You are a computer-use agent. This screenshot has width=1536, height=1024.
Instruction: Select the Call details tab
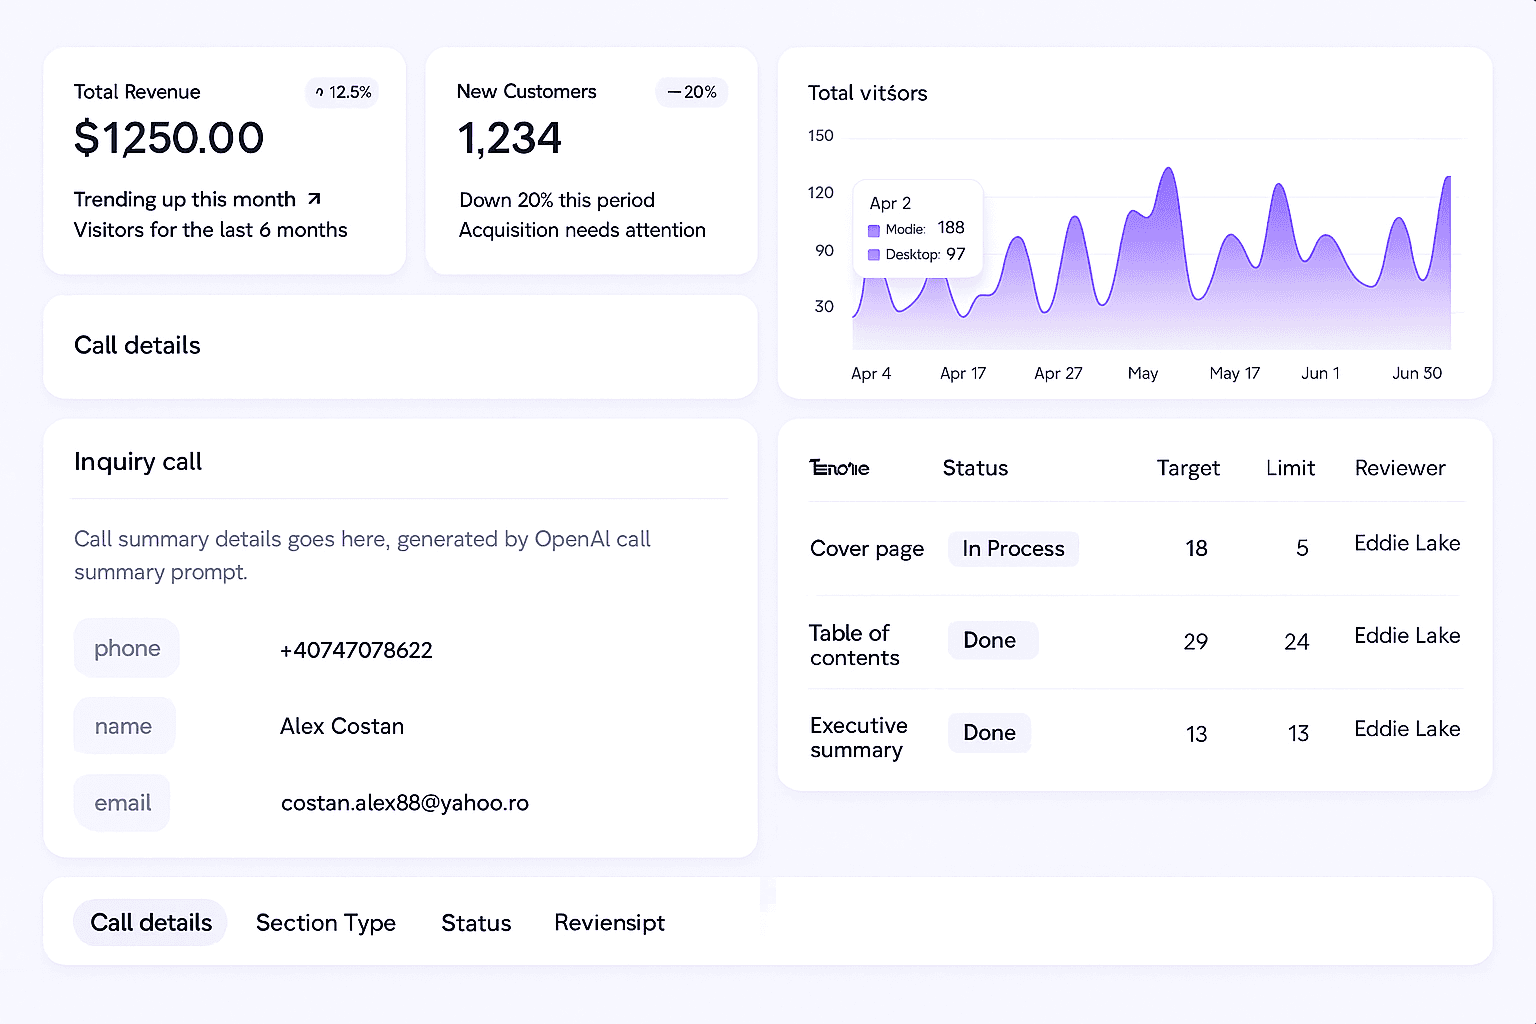tap(151, 922)
